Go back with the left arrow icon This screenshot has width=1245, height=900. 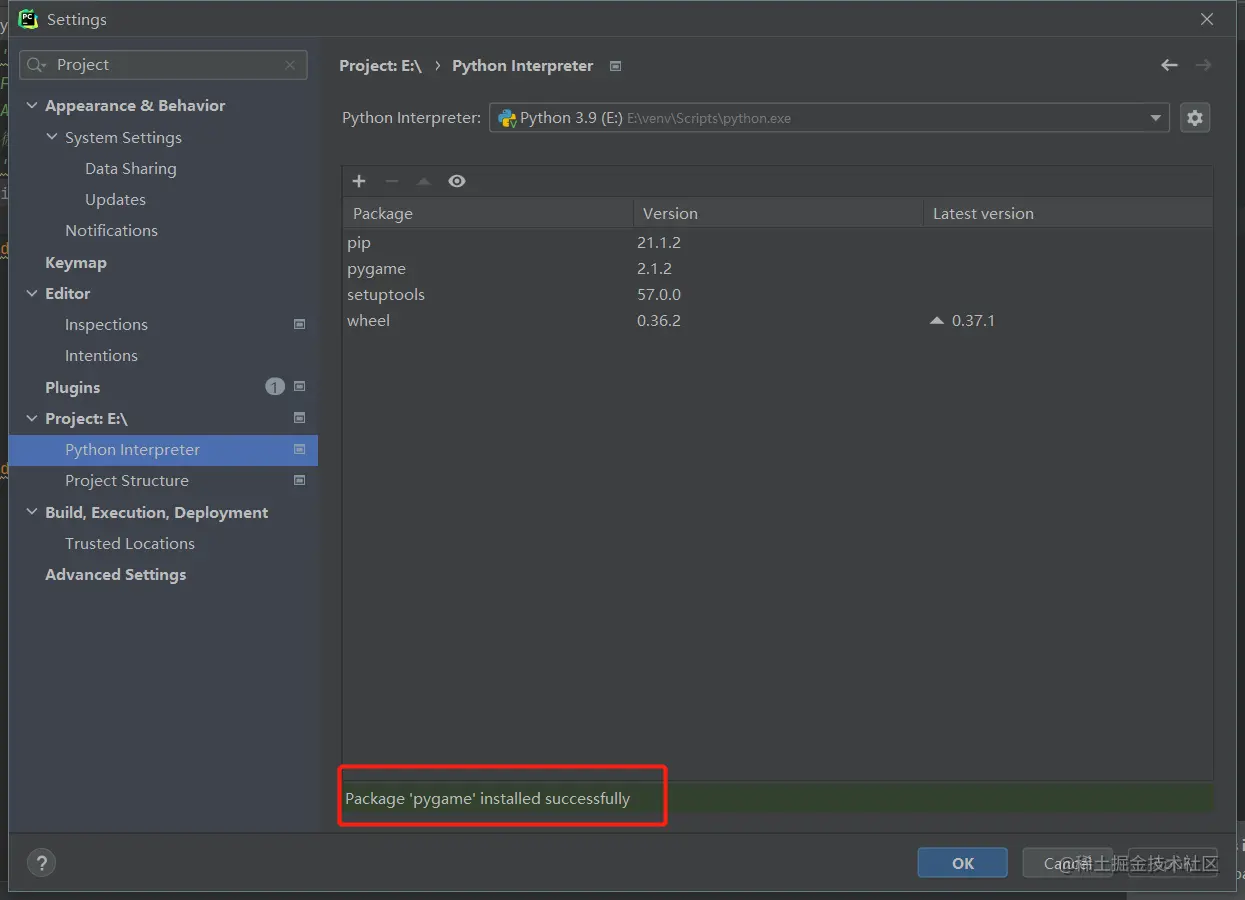tap(1169, 65)
